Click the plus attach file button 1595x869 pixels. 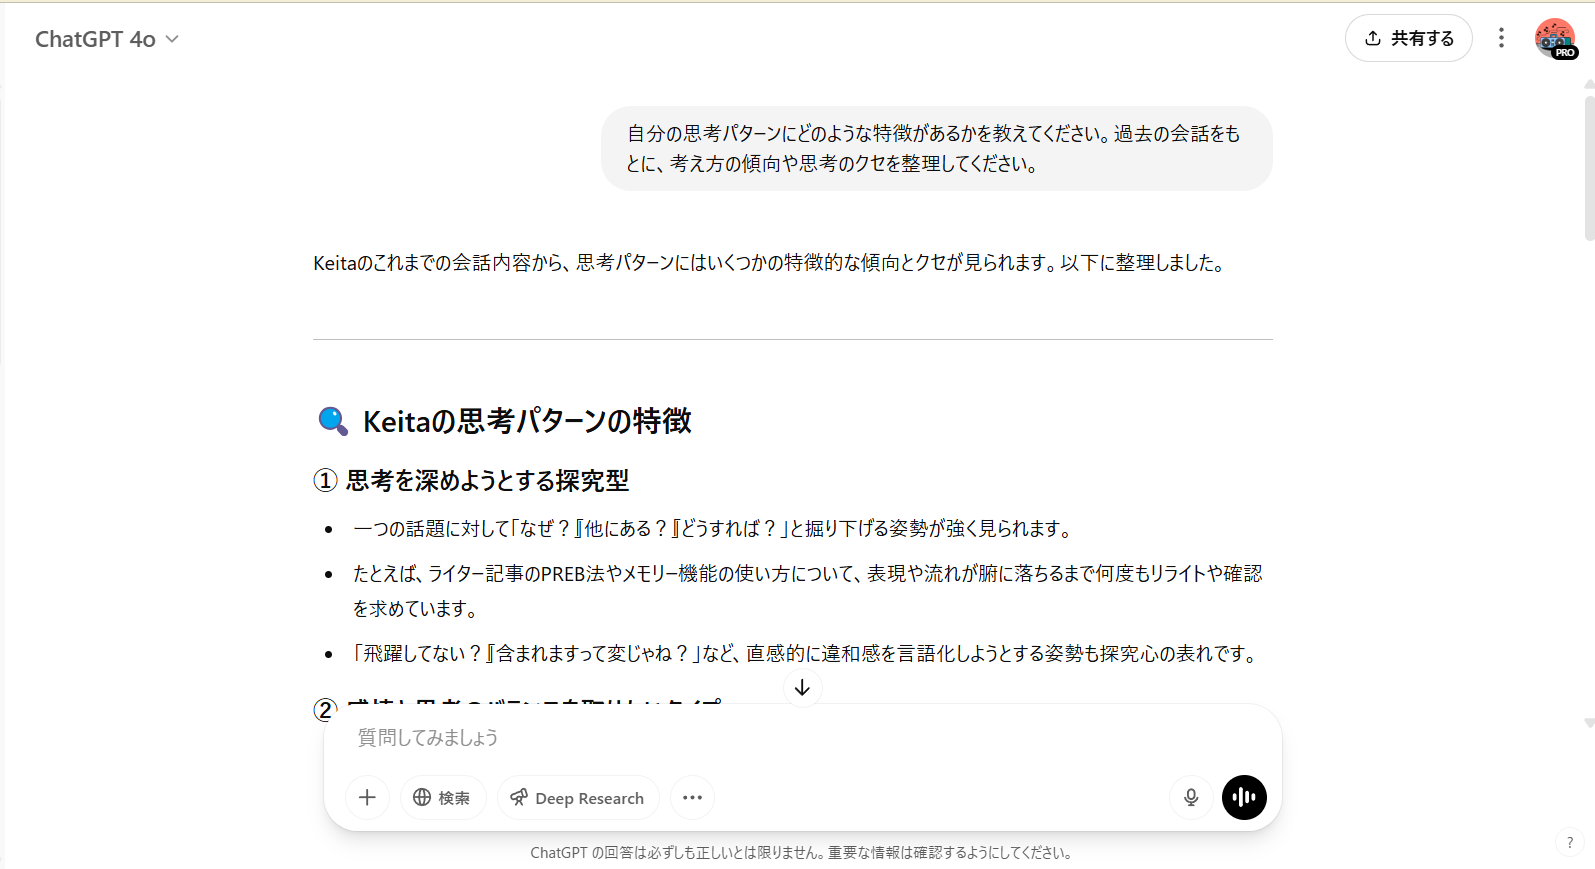coord(367,797)
